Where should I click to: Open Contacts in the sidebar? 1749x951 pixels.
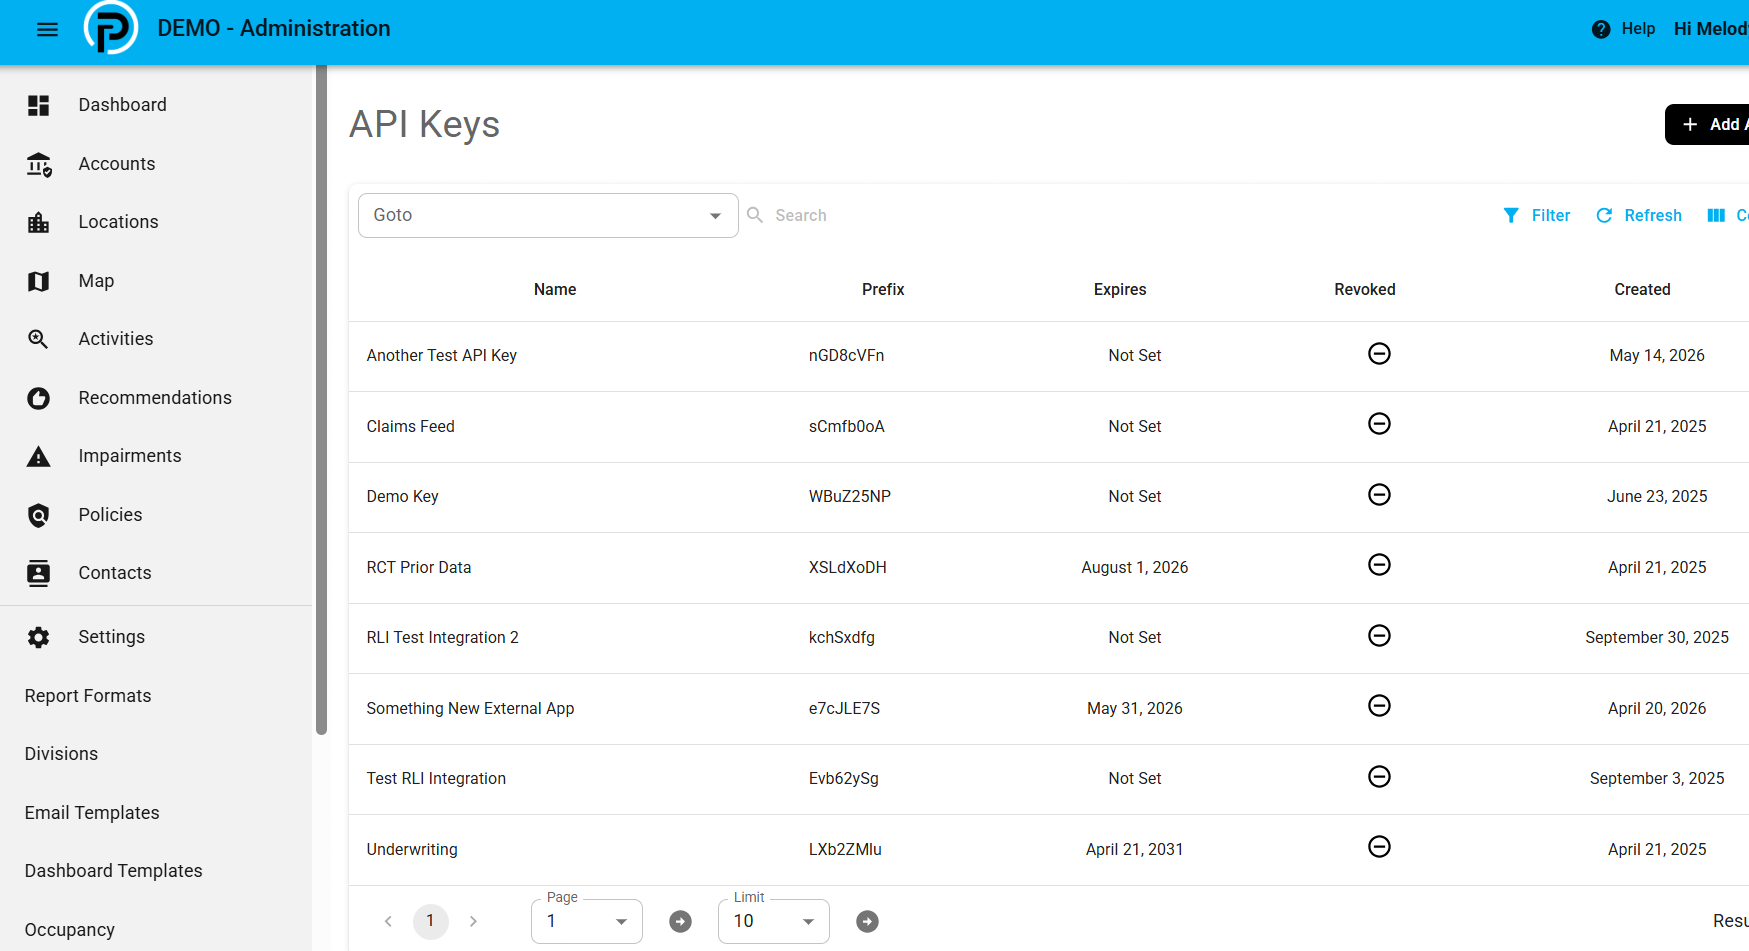115,573
